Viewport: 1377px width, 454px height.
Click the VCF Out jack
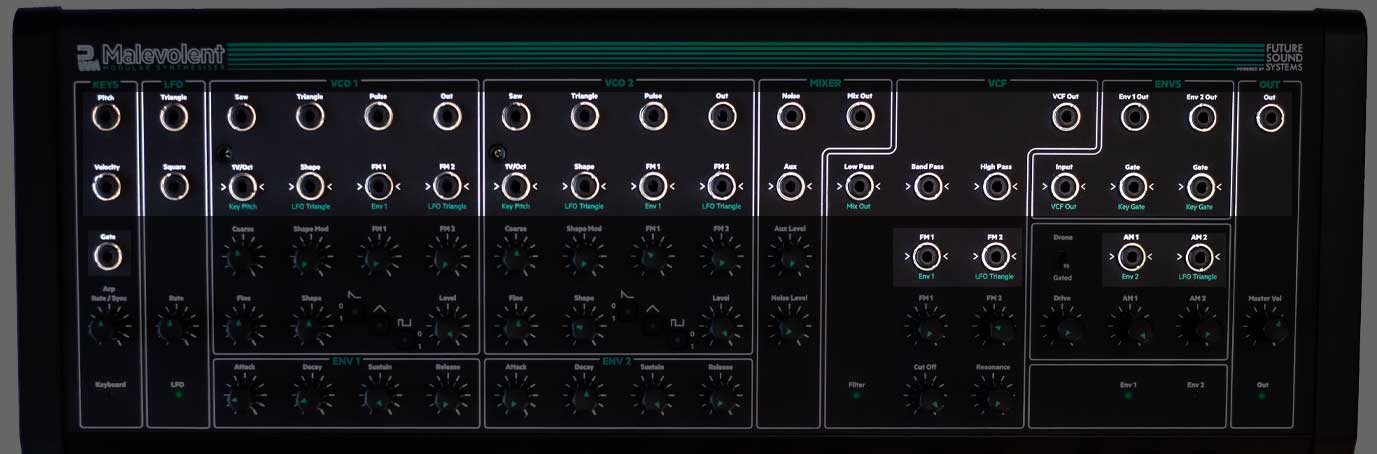tap(1065, 118)
